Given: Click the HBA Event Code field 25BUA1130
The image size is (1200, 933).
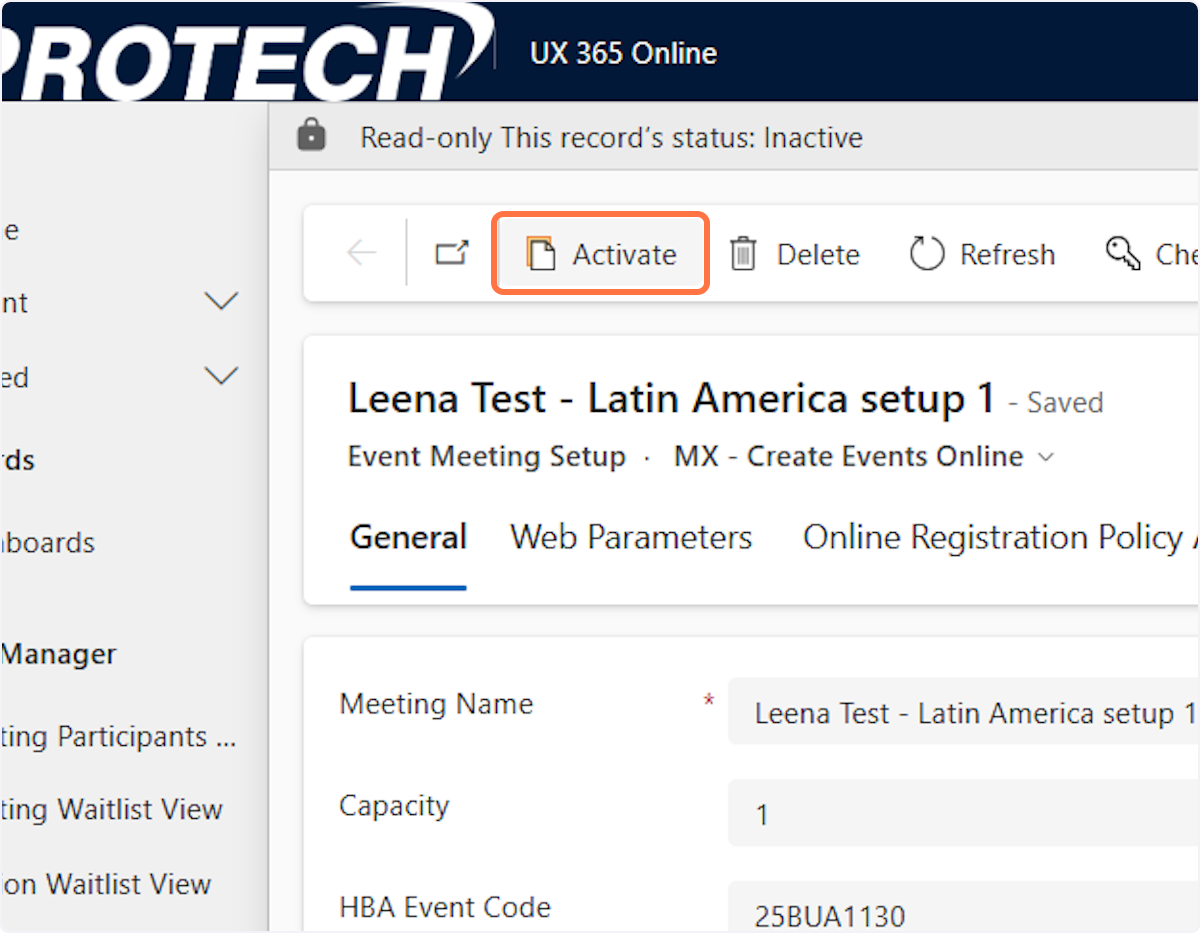Looking at the screenshot, I should tap(964, 907).
